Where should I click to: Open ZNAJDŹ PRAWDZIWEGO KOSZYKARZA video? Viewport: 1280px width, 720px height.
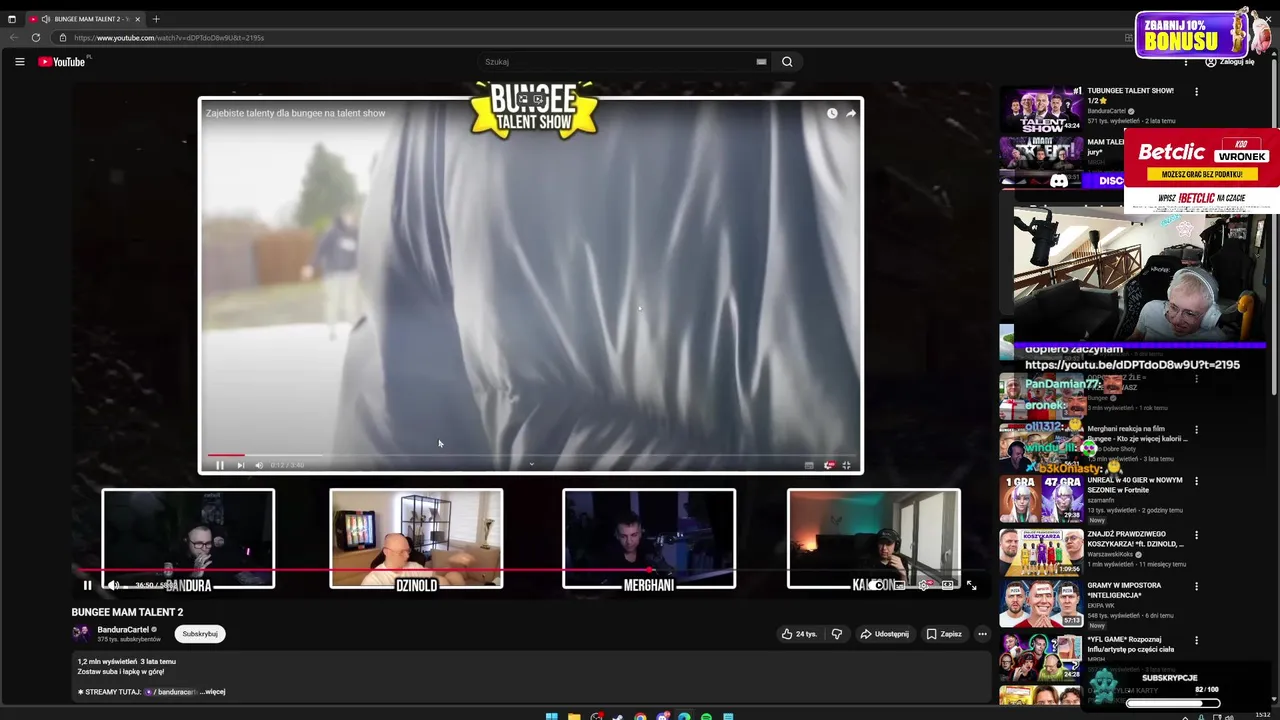[x=1041, y=551]
